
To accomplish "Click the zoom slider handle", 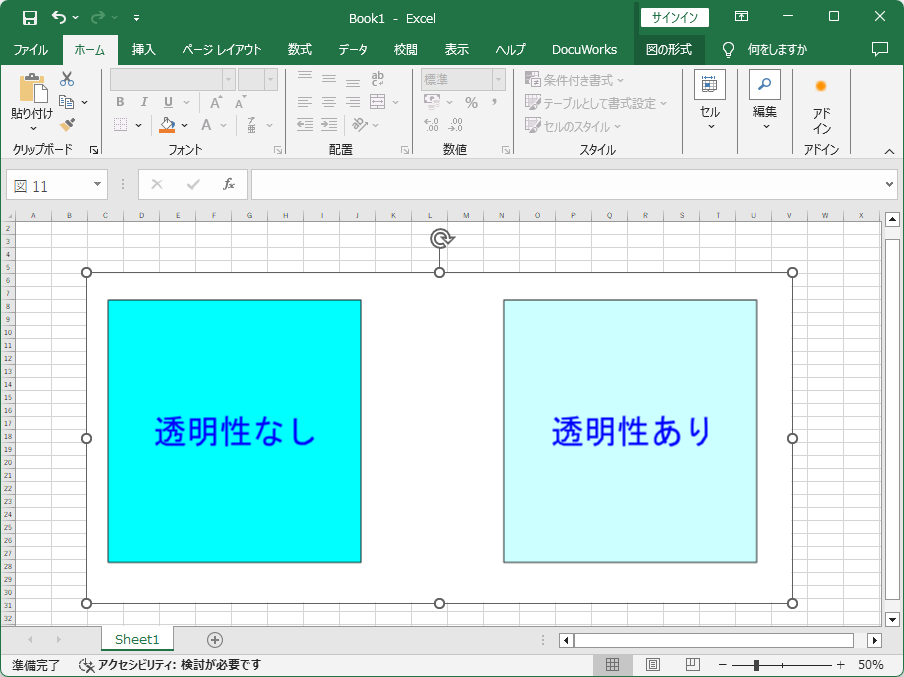I will pyautogui.click(x=756, y=665).
